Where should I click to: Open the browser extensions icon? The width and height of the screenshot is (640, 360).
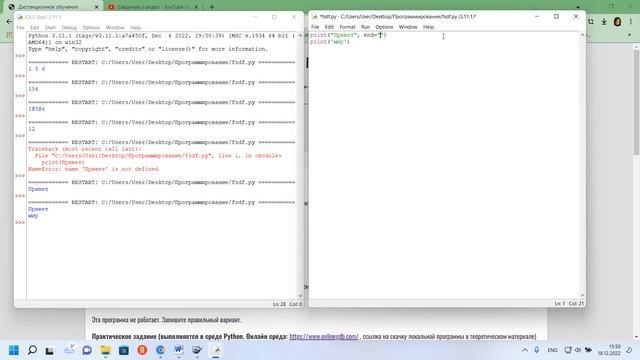pos(591,22)
